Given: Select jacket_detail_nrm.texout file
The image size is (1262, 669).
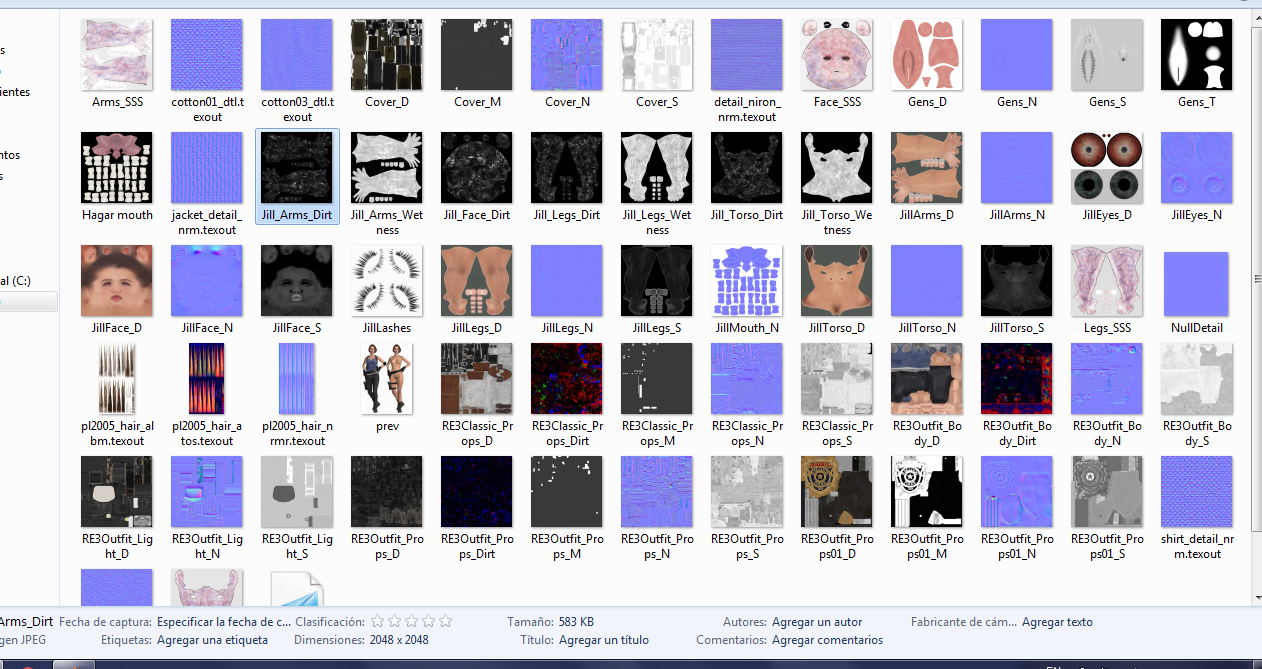Looking at the screenshot, I should click(x=207, y=168).
